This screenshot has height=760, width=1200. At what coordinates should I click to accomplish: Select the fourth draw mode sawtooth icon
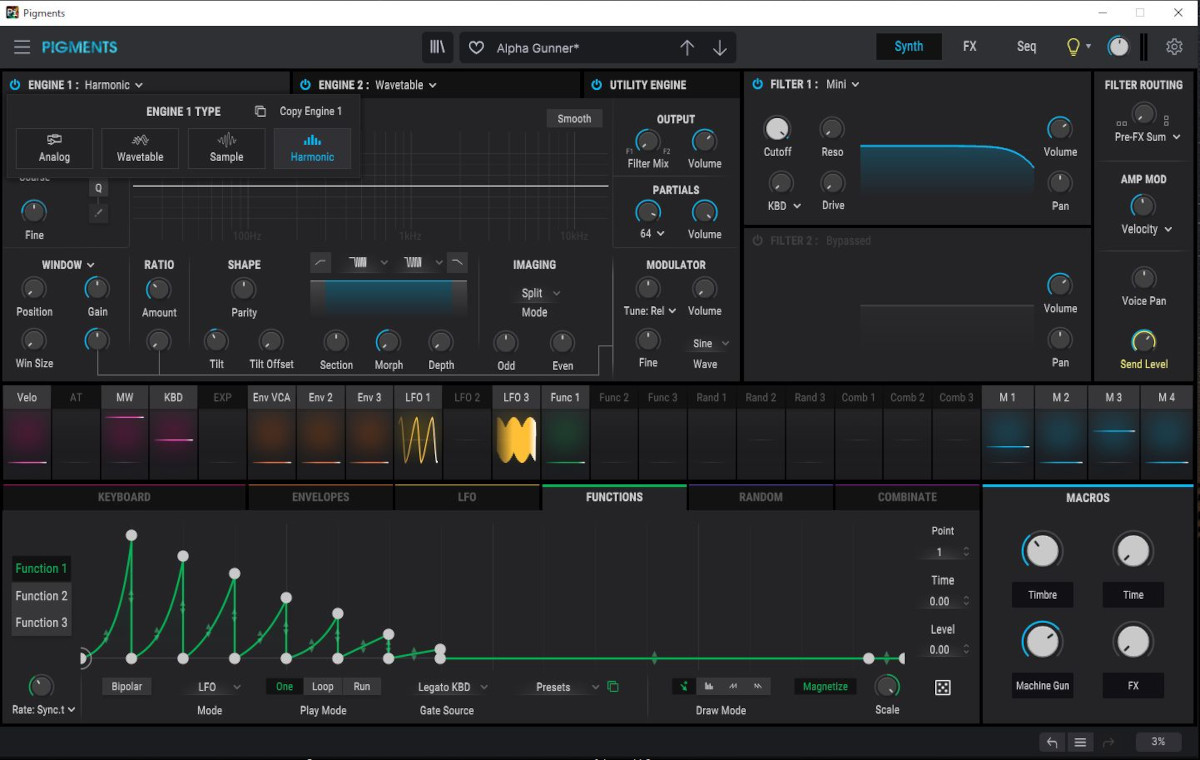(x=758, y=686)
